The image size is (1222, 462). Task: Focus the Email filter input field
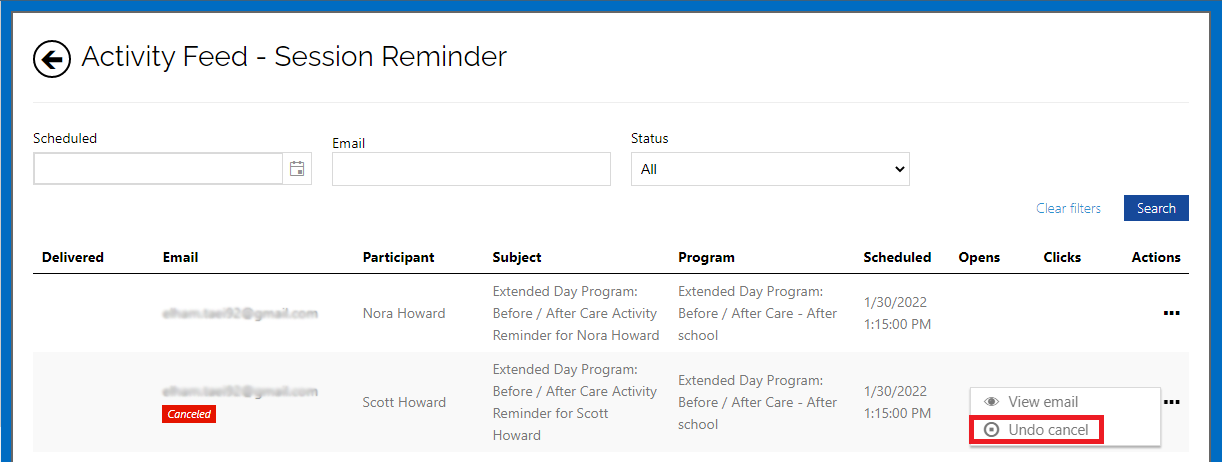click(471, 169)
